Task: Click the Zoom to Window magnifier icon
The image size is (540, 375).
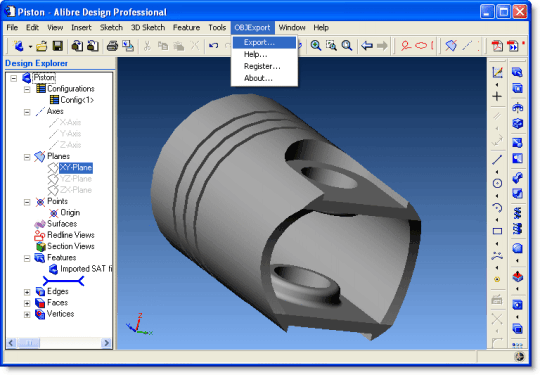Action: coord(331,46)
